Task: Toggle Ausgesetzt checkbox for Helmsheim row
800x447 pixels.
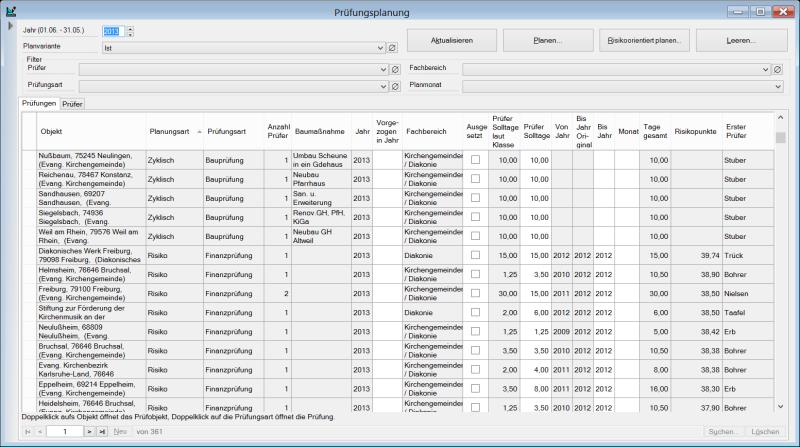Action: point(476,274)
